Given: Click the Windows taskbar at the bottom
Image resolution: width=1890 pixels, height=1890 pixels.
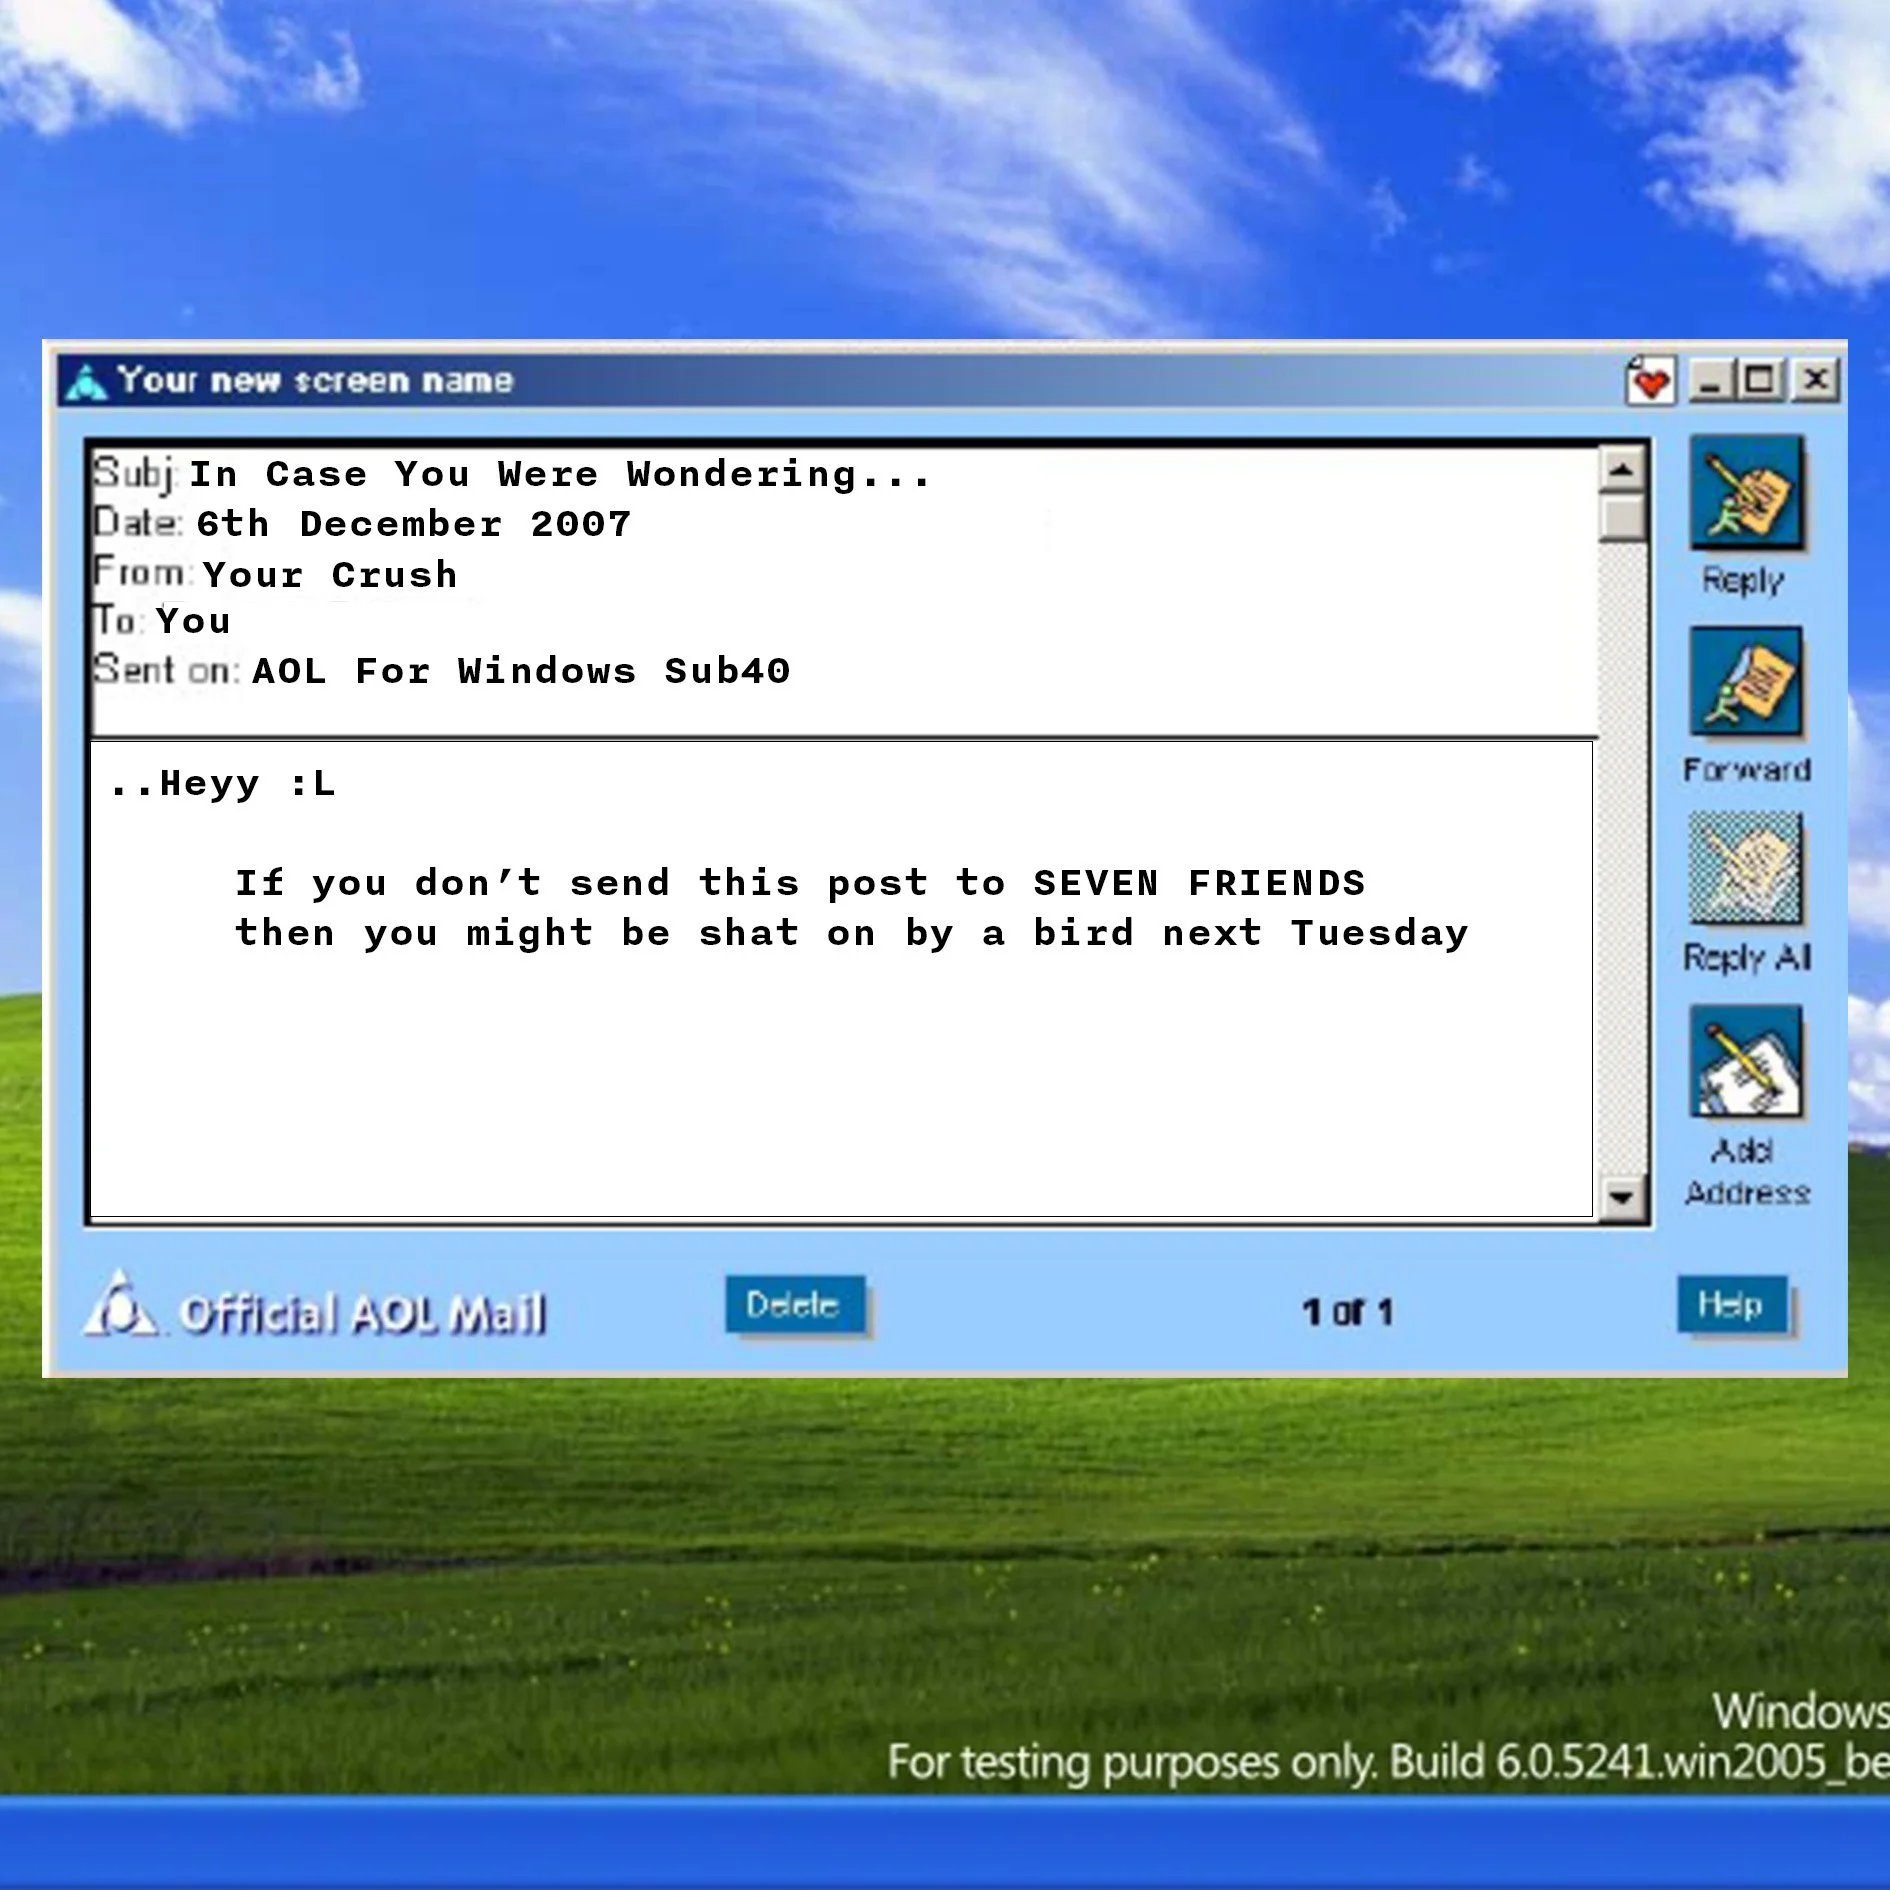Looking at the screenshot, I should [x=945, y=1843].
